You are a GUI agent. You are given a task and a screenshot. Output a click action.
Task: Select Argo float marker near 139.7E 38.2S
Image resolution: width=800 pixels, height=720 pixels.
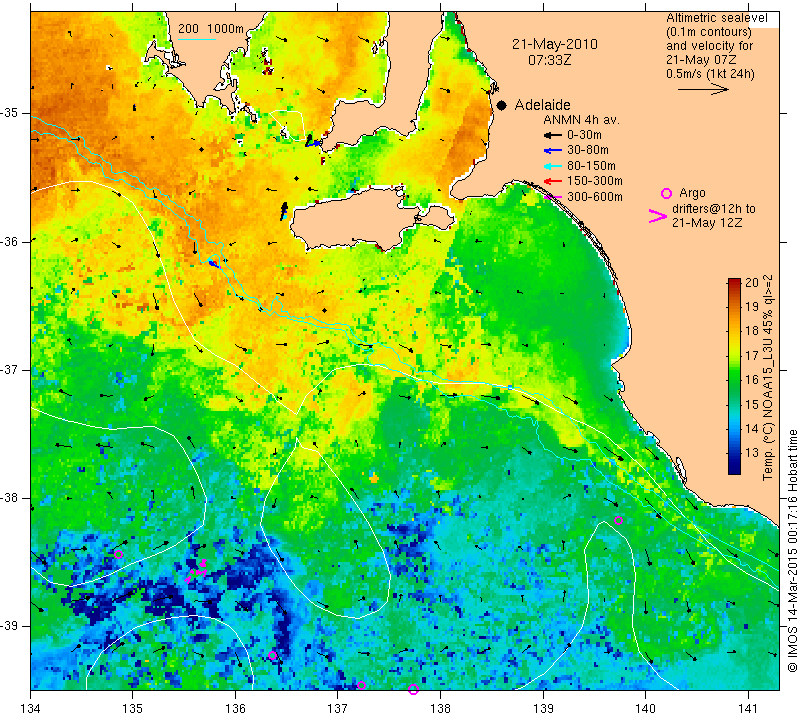(618, 520)
